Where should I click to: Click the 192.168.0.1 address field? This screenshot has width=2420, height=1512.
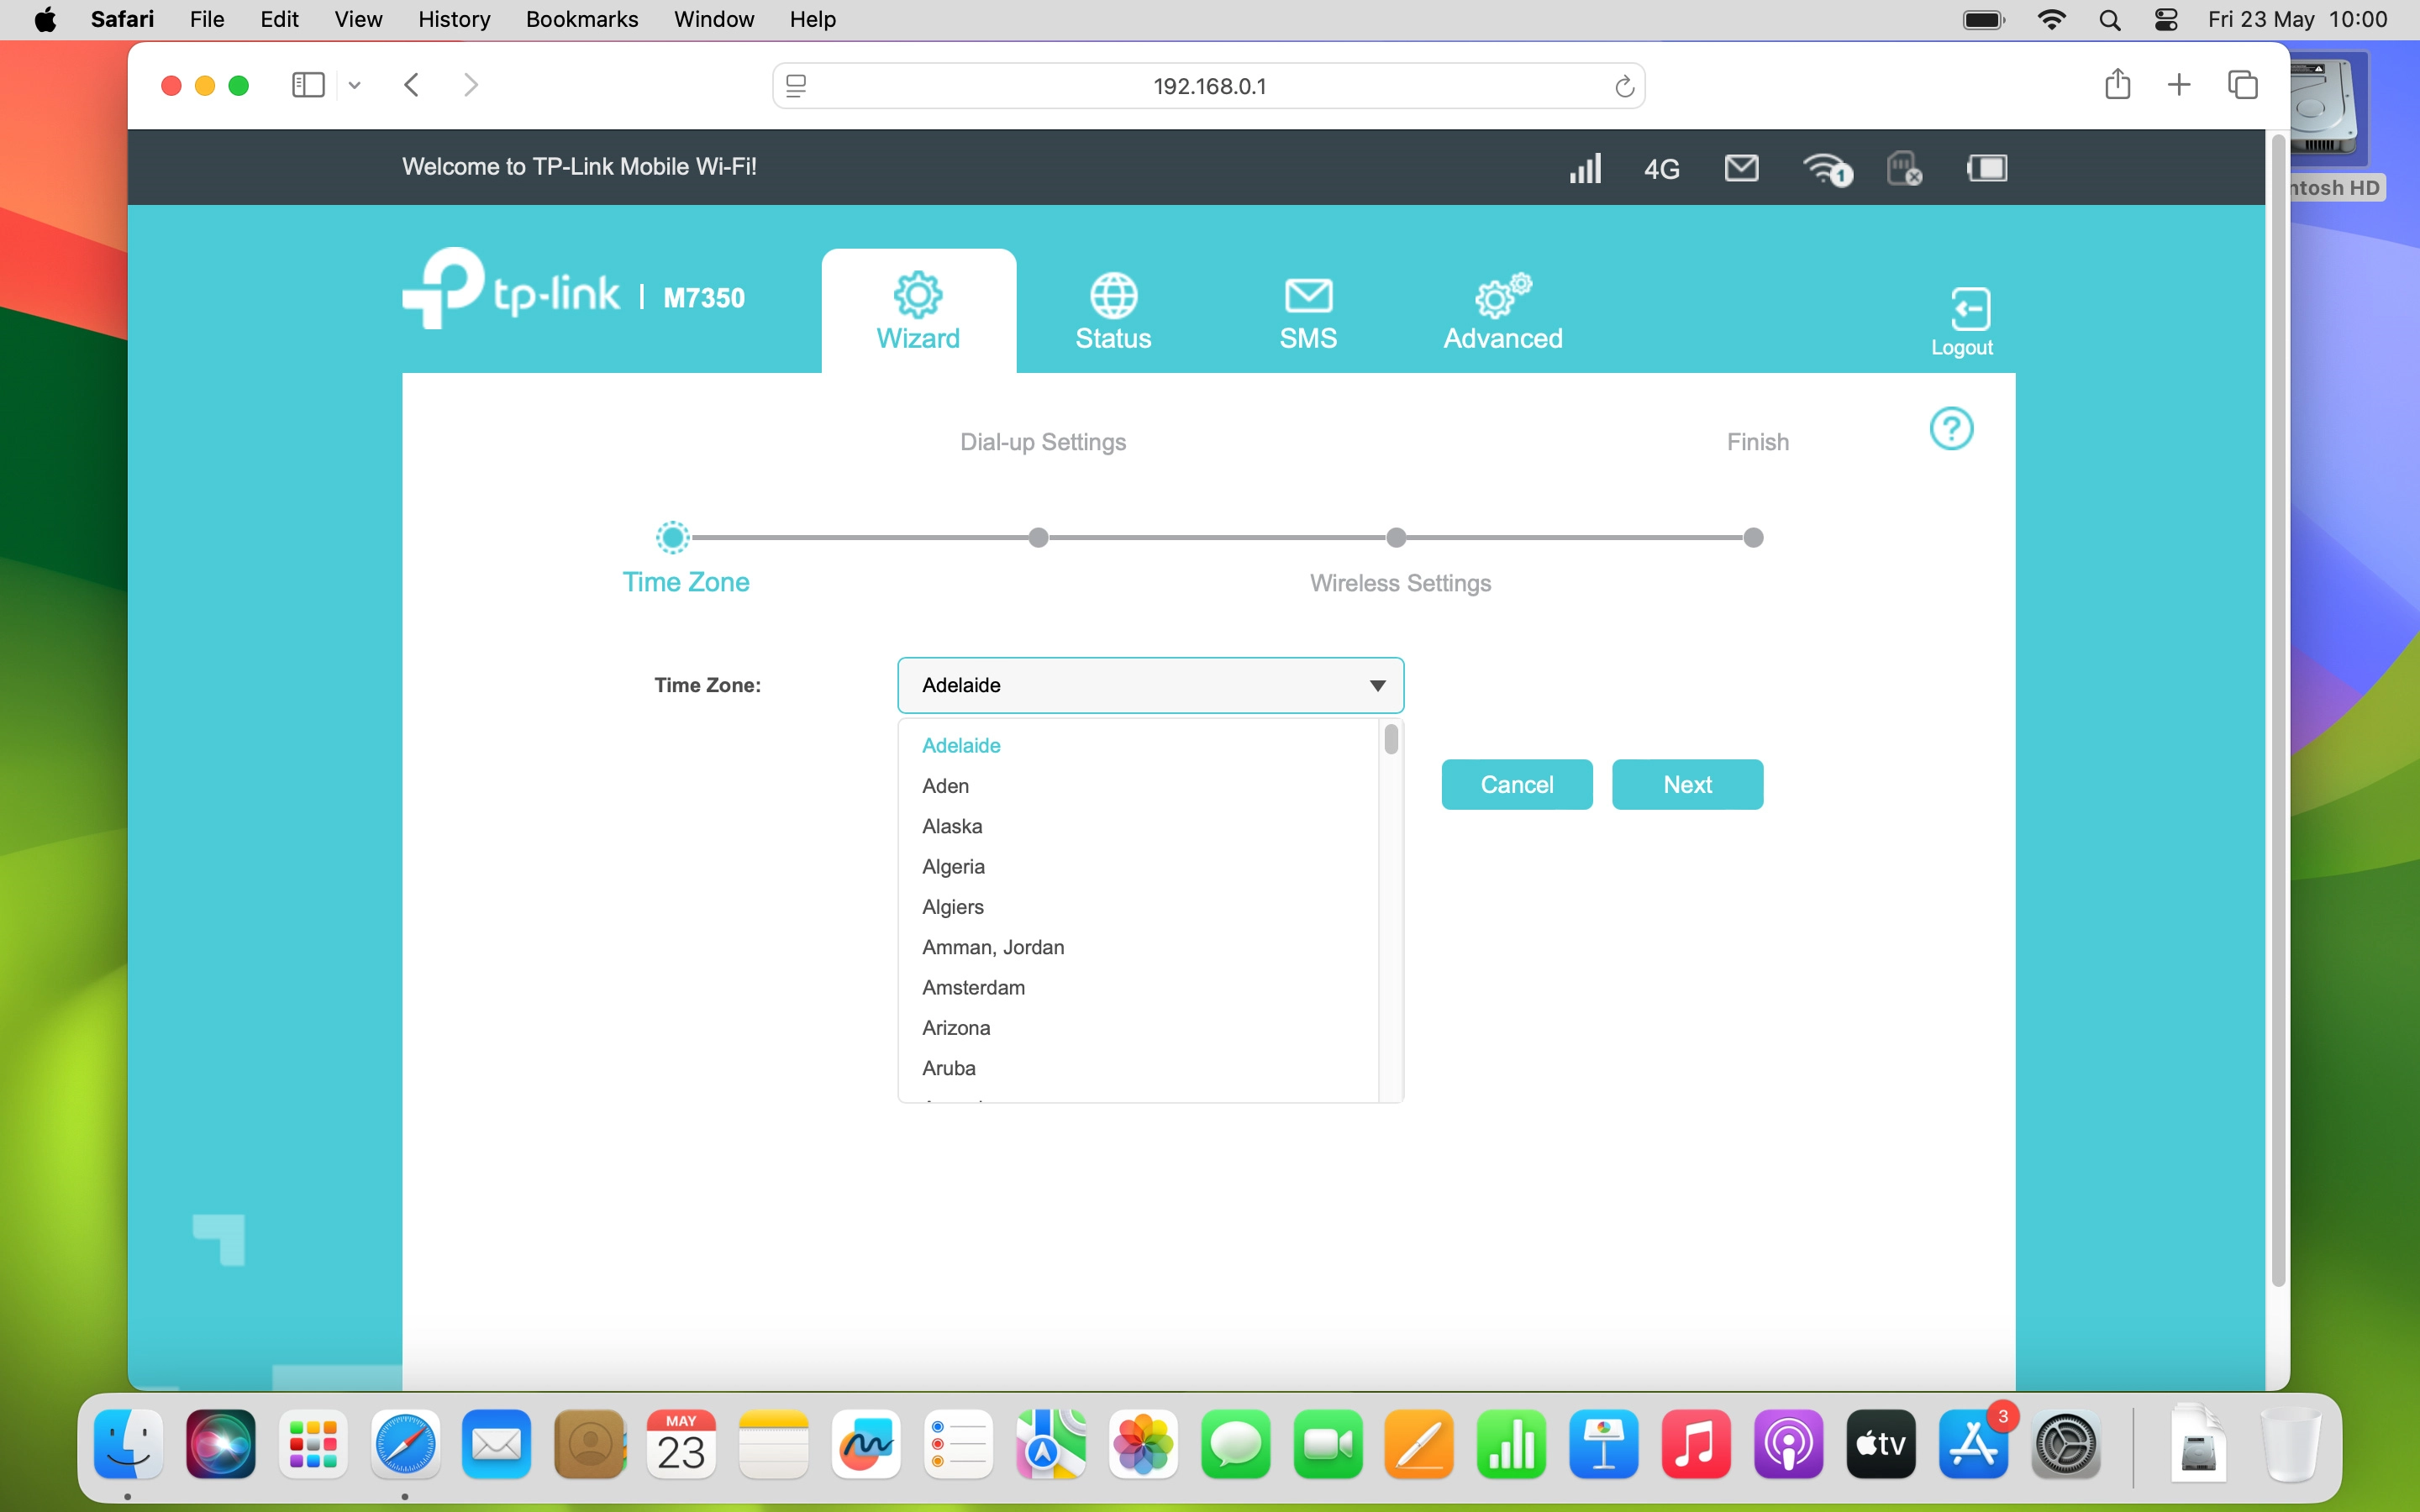click(1209, 87)
